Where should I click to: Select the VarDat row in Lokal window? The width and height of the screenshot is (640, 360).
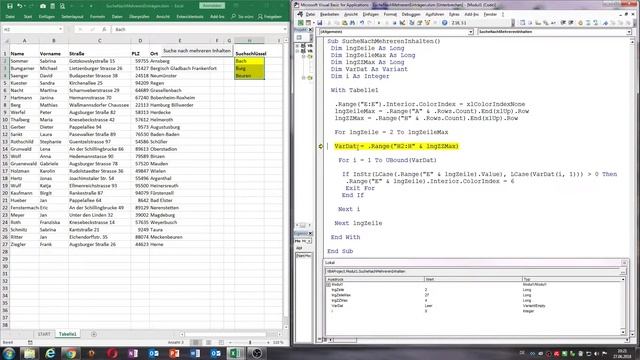pyautogui.click(x=474, y=306)
